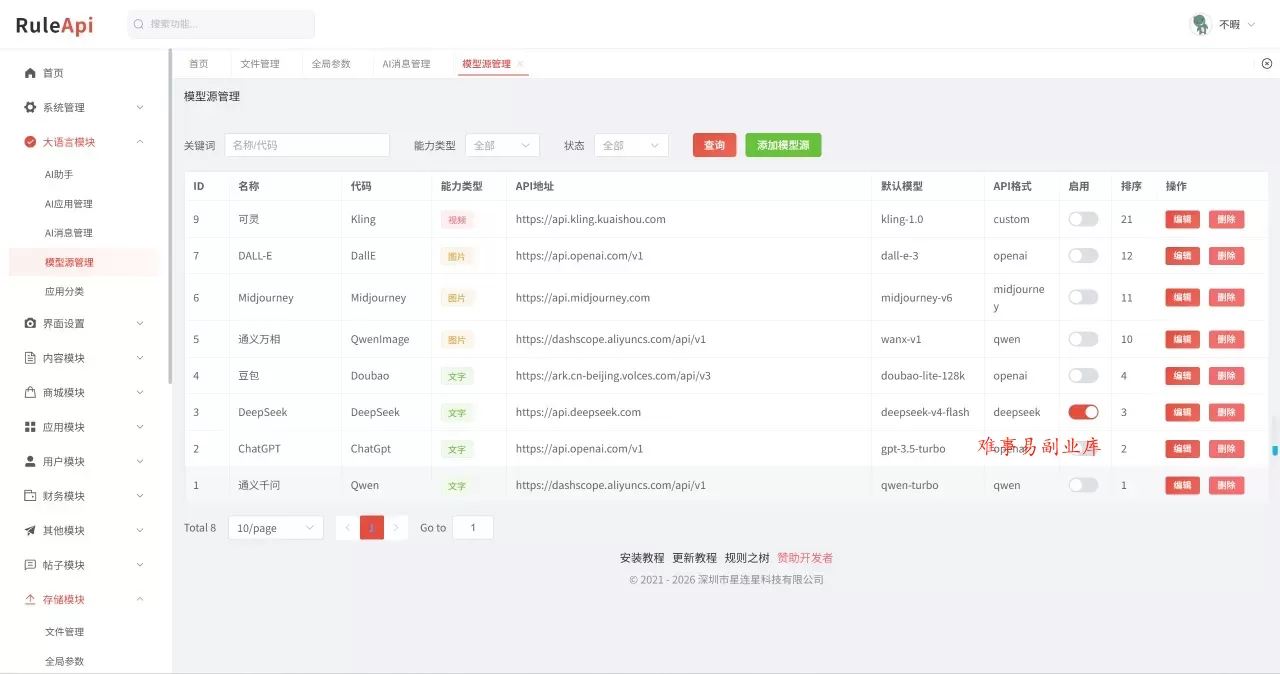The image size is (1280, 674).
Task: Click the circular close-all icon at tabs right
Action: (x=1267, y=63)
